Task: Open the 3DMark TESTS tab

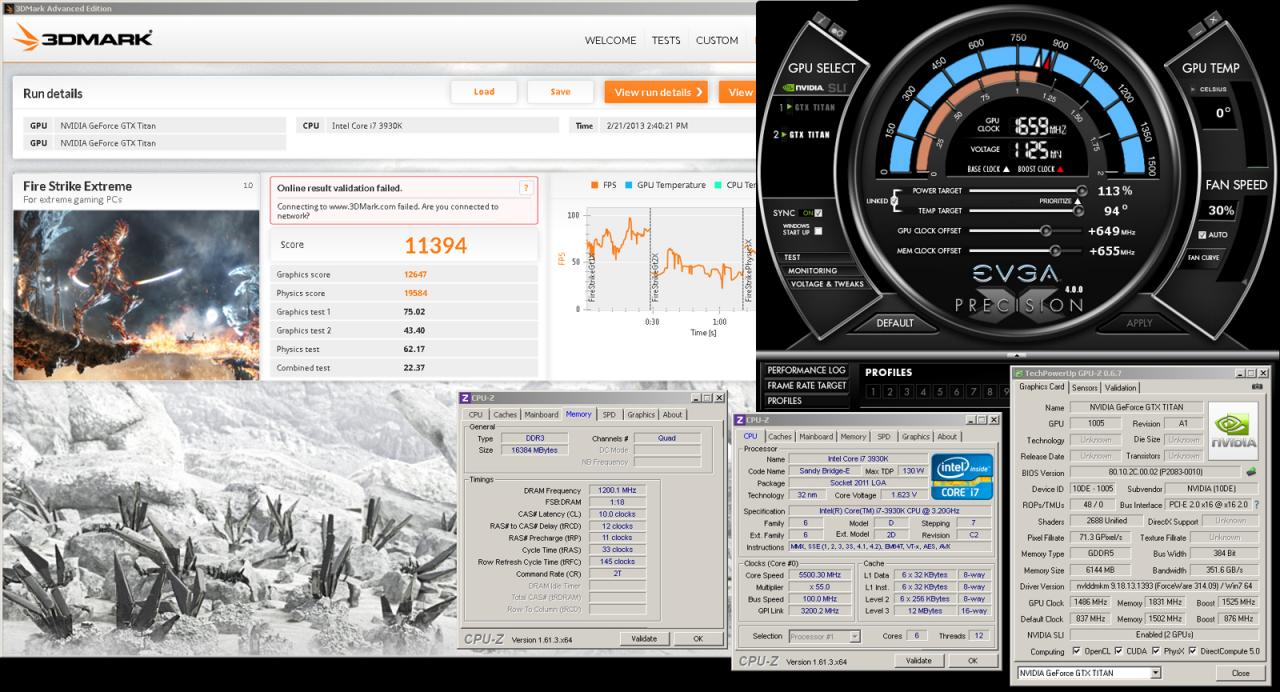Action: pyautogui.click(x=666, y=41)
